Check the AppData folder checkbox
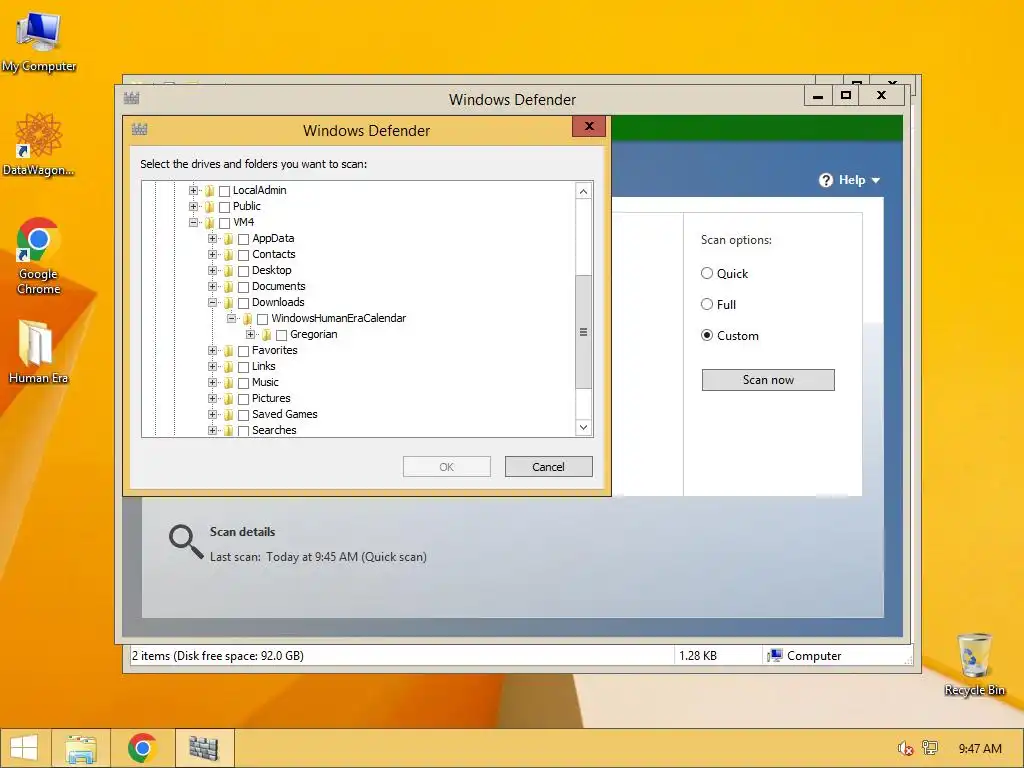Image resolution: width=1024 pixels, height=768 pixels. click(244, 239)
